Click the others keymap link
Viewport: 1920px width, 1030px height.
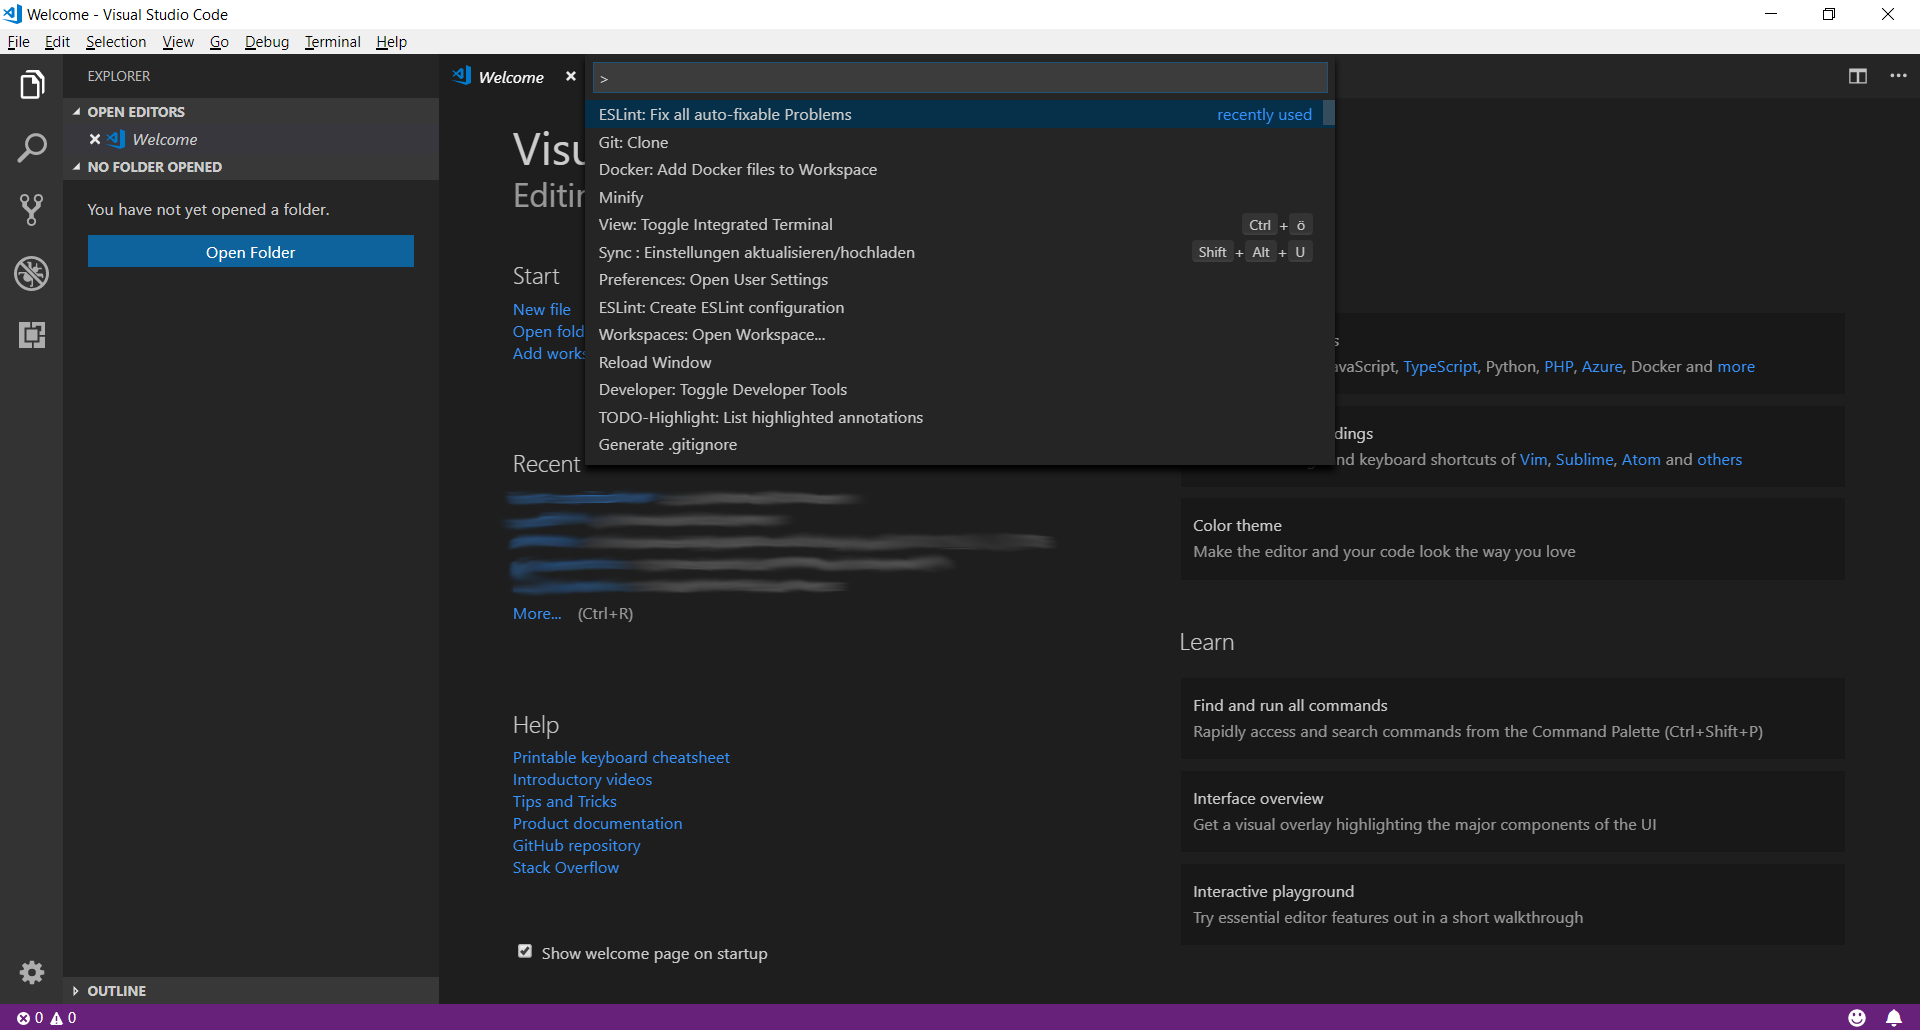click(1719, 460)
